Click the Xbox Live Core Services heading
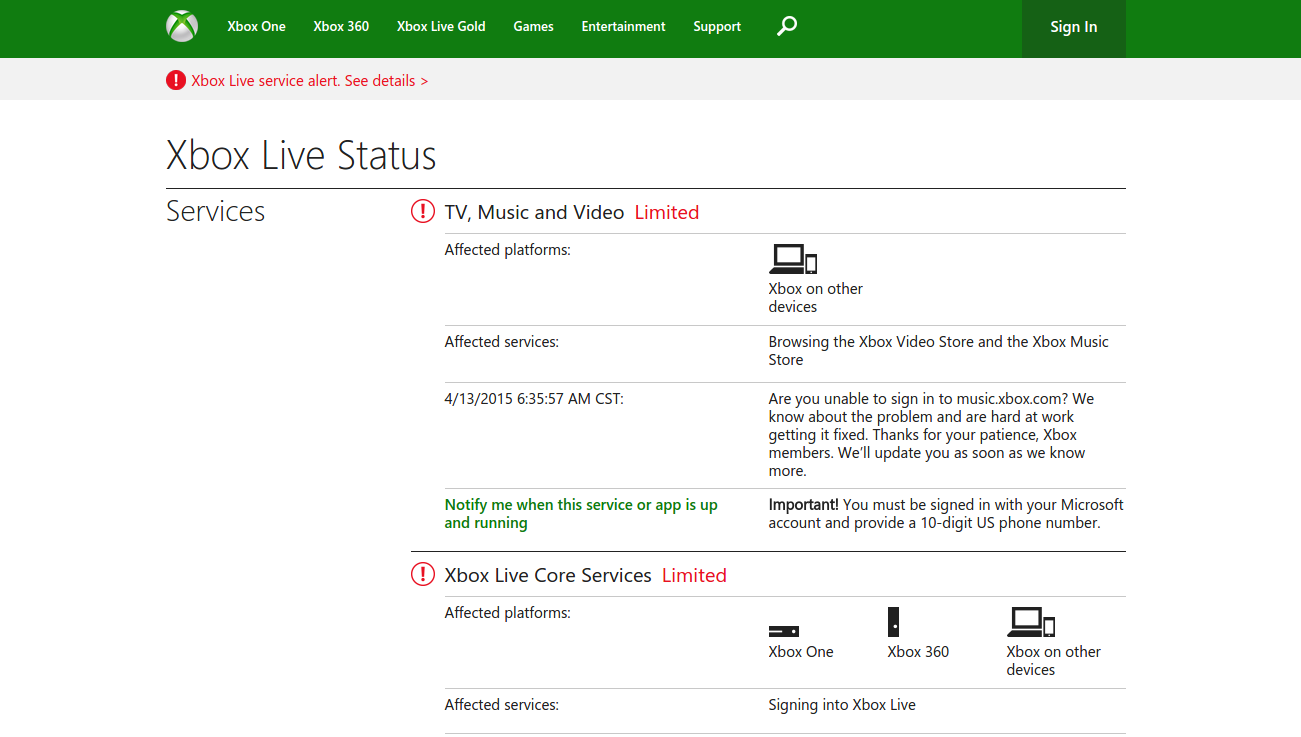The width and height of the screenshot is (1301, 737). [548, 575]
